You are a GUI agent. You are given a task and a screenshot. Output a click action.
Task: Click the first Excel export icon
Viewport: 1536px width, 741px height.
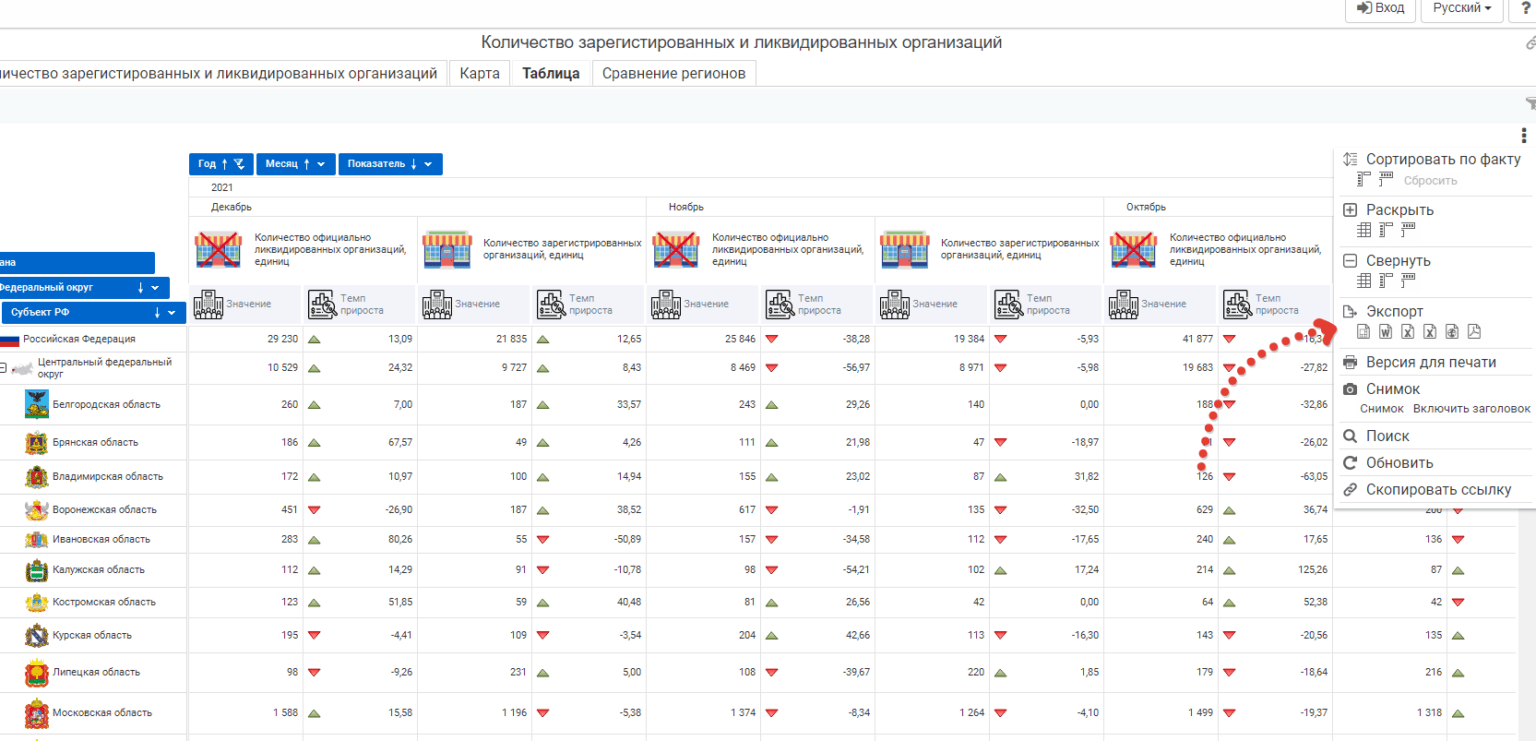(1408, 332)
